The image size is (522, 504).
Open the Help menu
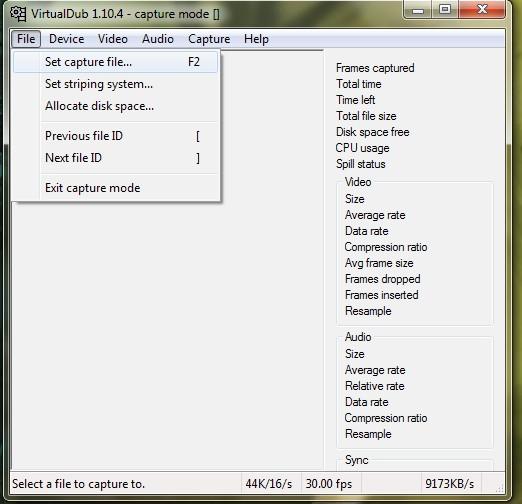pos(256,39)
